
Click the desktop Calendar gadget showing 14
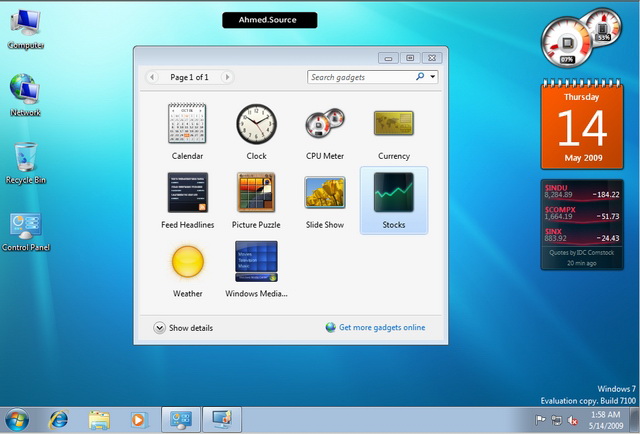[582, 125]
